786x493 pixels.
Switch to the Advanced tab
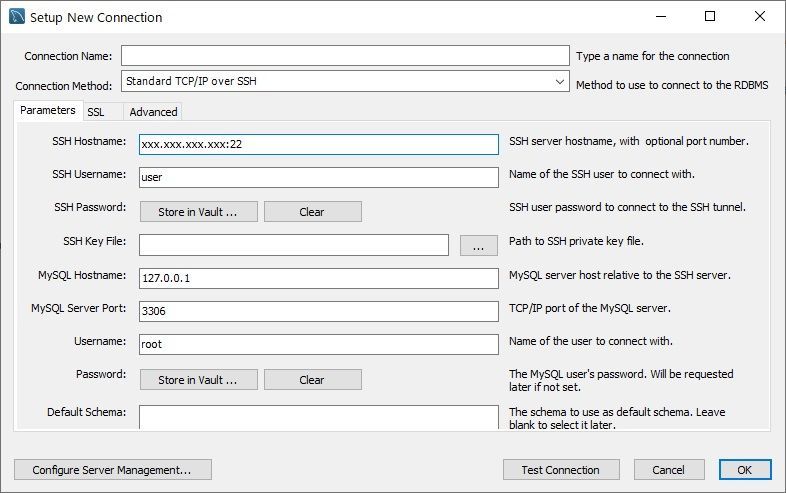coord(153,112)
